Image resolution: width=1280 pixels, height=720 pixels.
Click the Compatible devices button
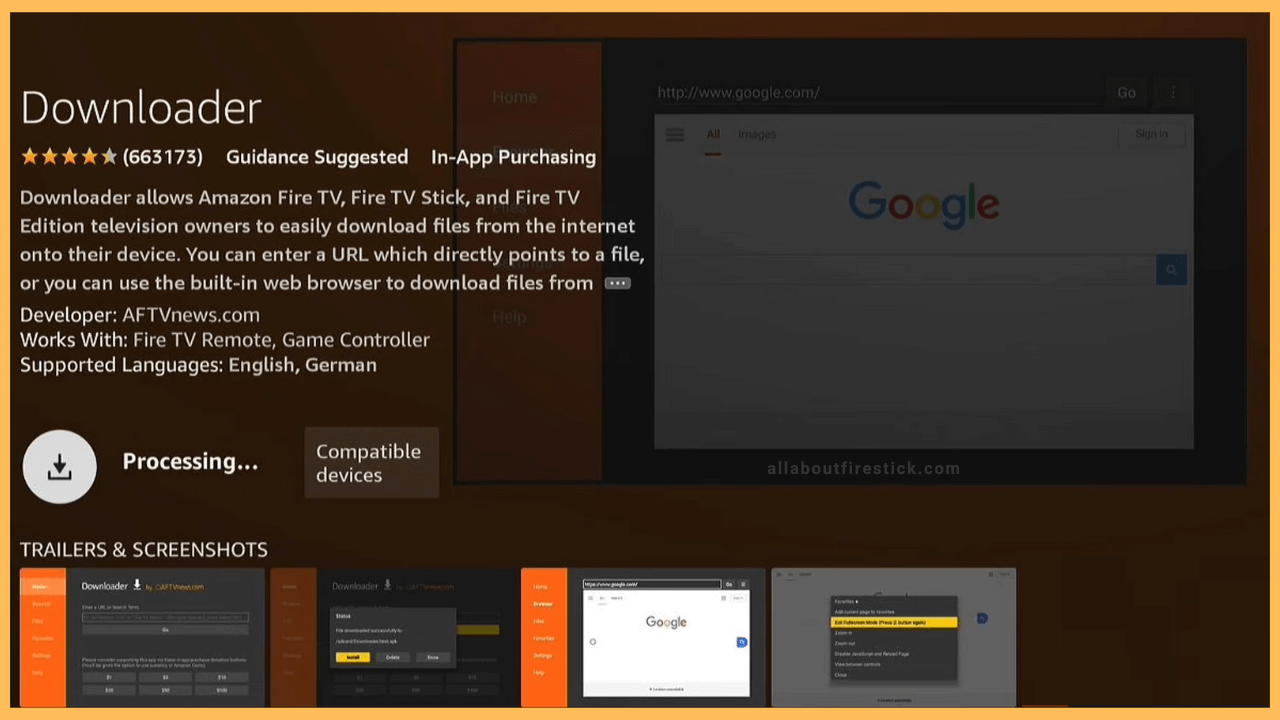371,462
